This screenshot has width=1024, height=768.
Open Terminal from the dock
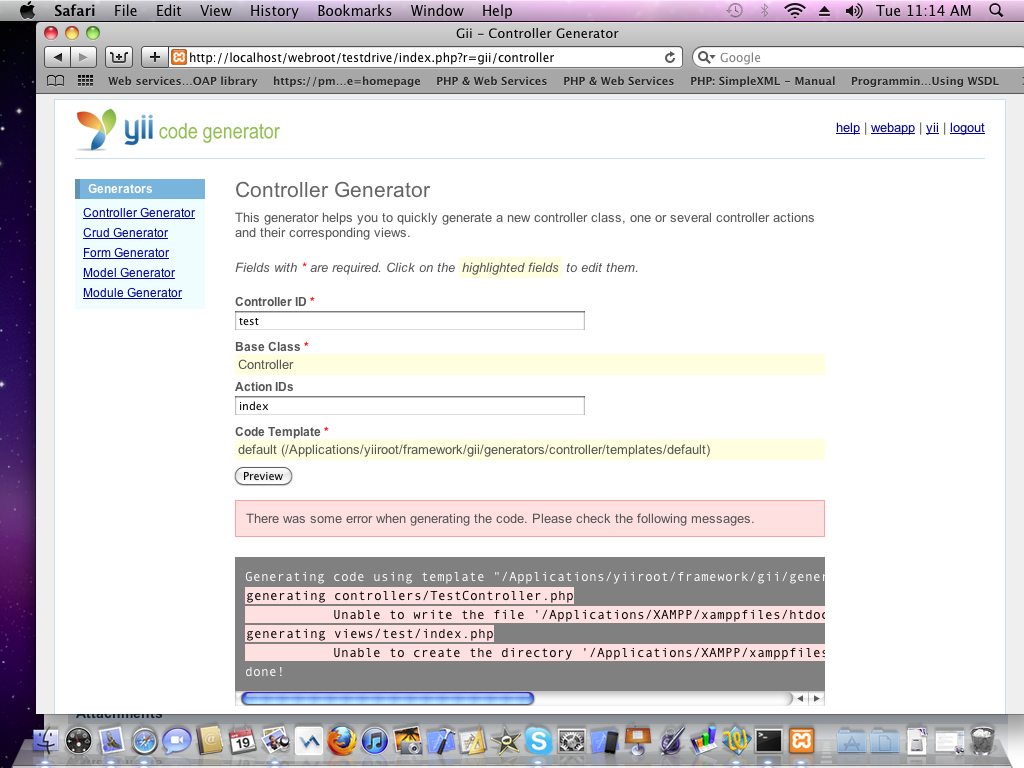[768, 741]
